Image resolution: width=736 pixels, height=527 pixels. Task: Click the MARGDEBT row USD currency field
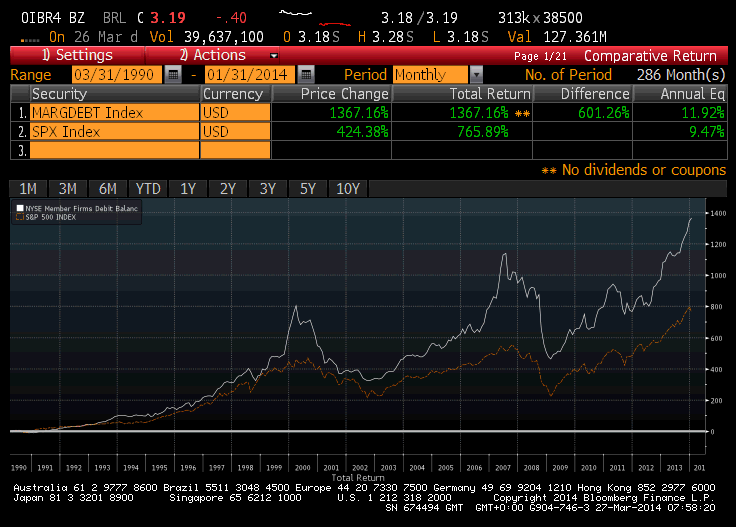click(236, 113)
